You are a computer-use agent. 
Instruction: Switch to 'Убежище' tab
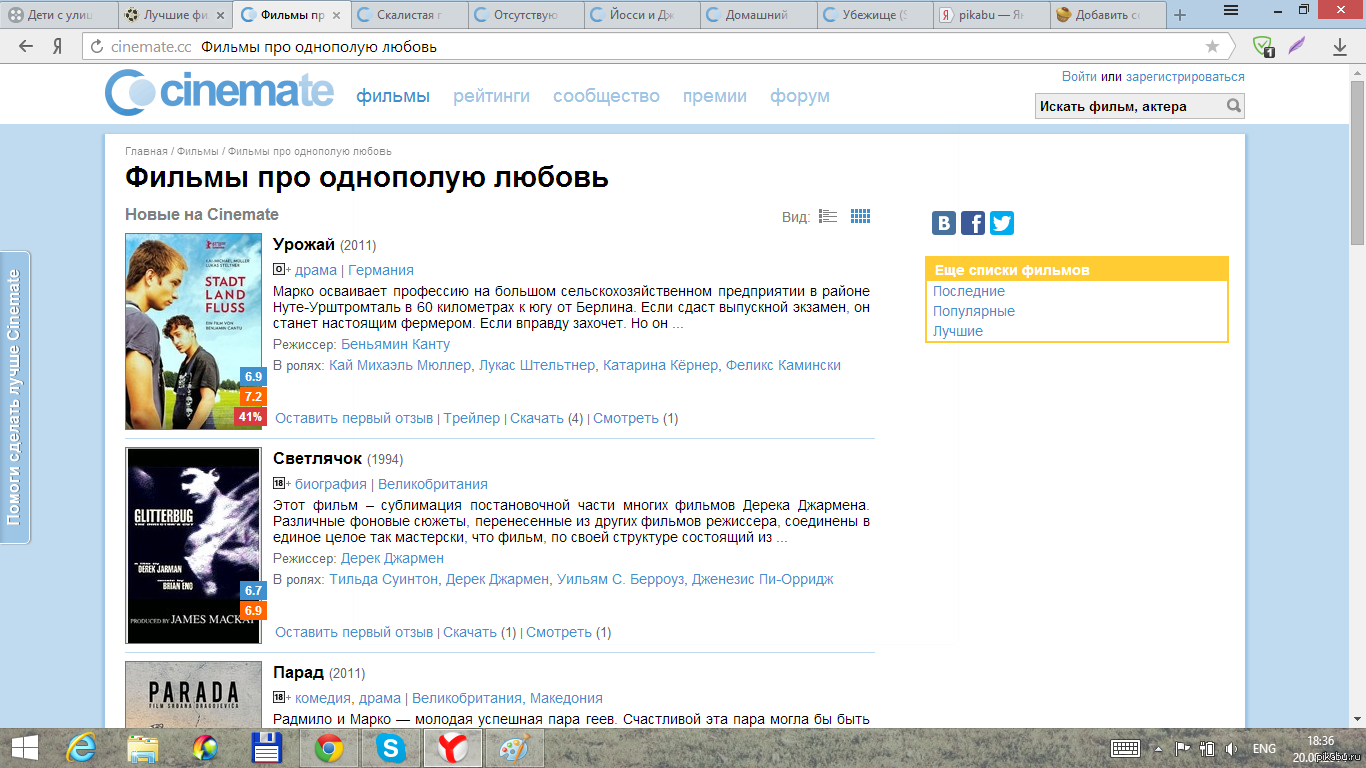(x=877, y=15)
